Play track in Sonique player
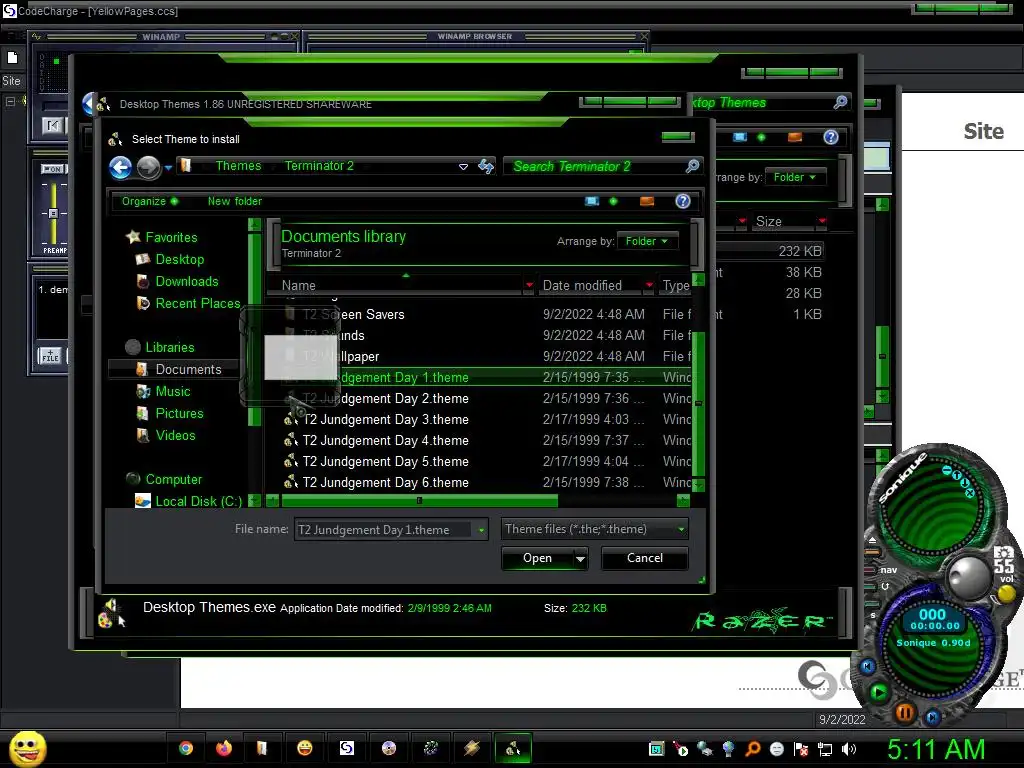The width and height of the screenshot is (1024, 768). 879,692
